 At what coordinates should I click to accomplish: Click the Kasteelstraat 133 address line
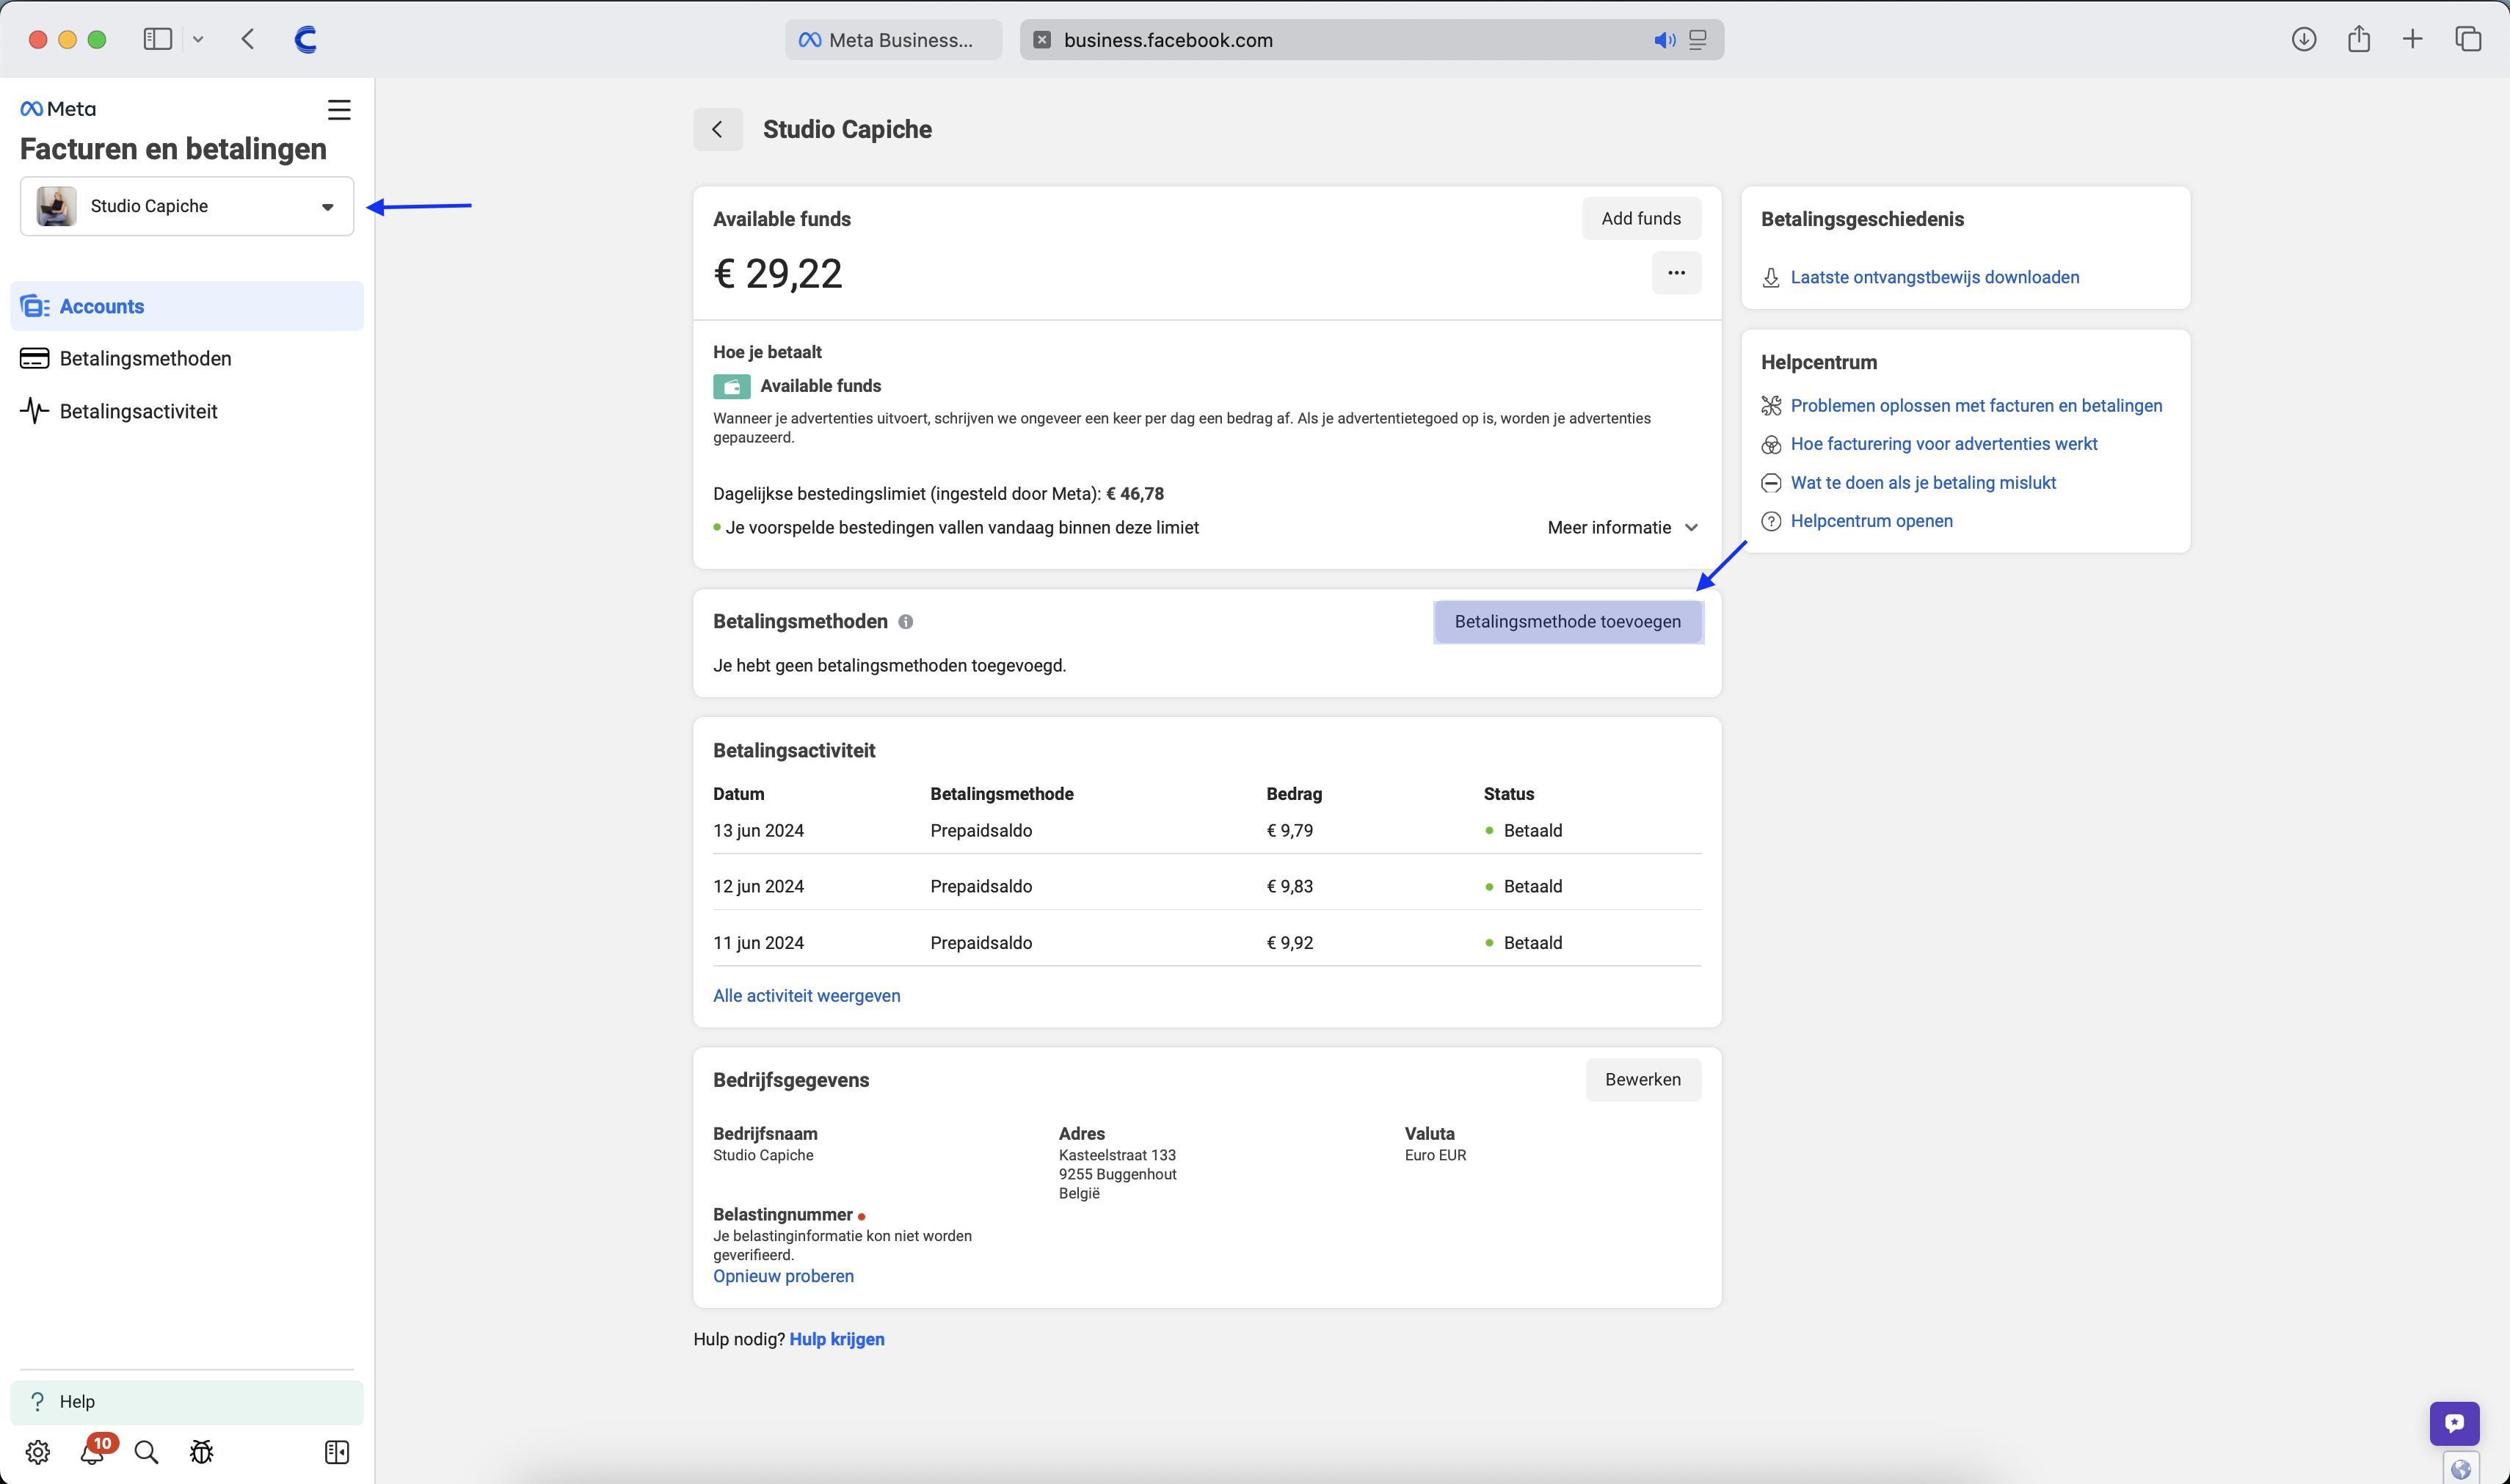[1117, 1155]
